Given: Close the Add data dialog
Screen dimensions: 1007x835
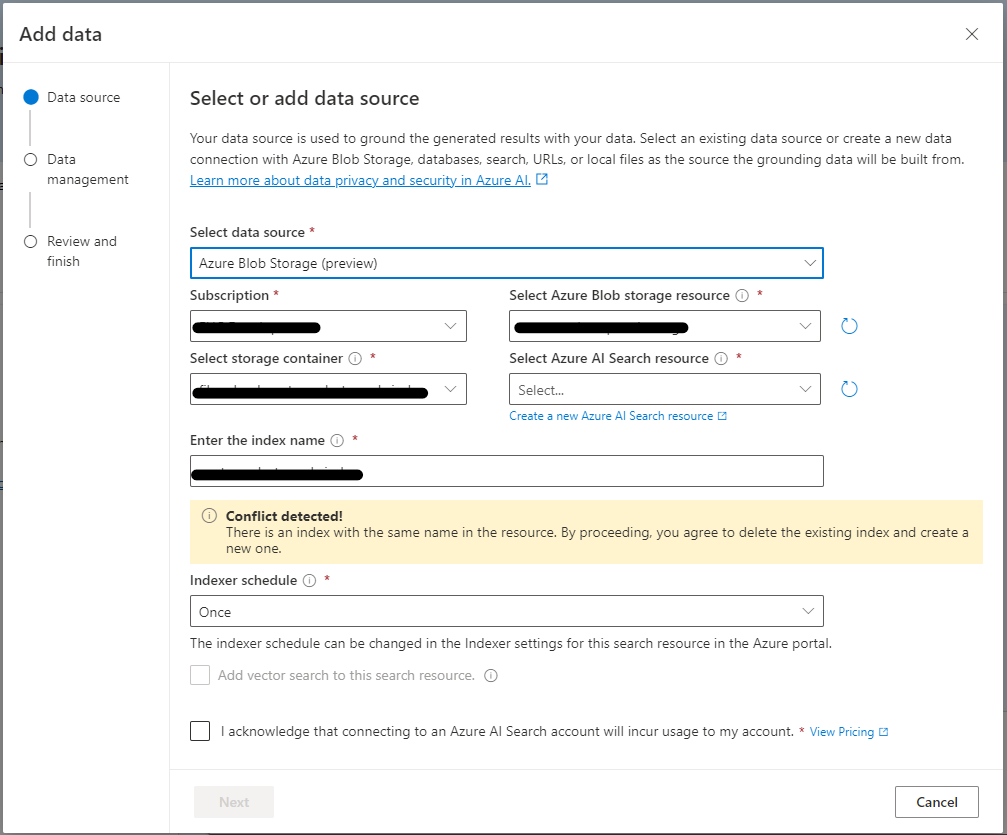Looking at the screenshot, I should (x=972, y=34).
